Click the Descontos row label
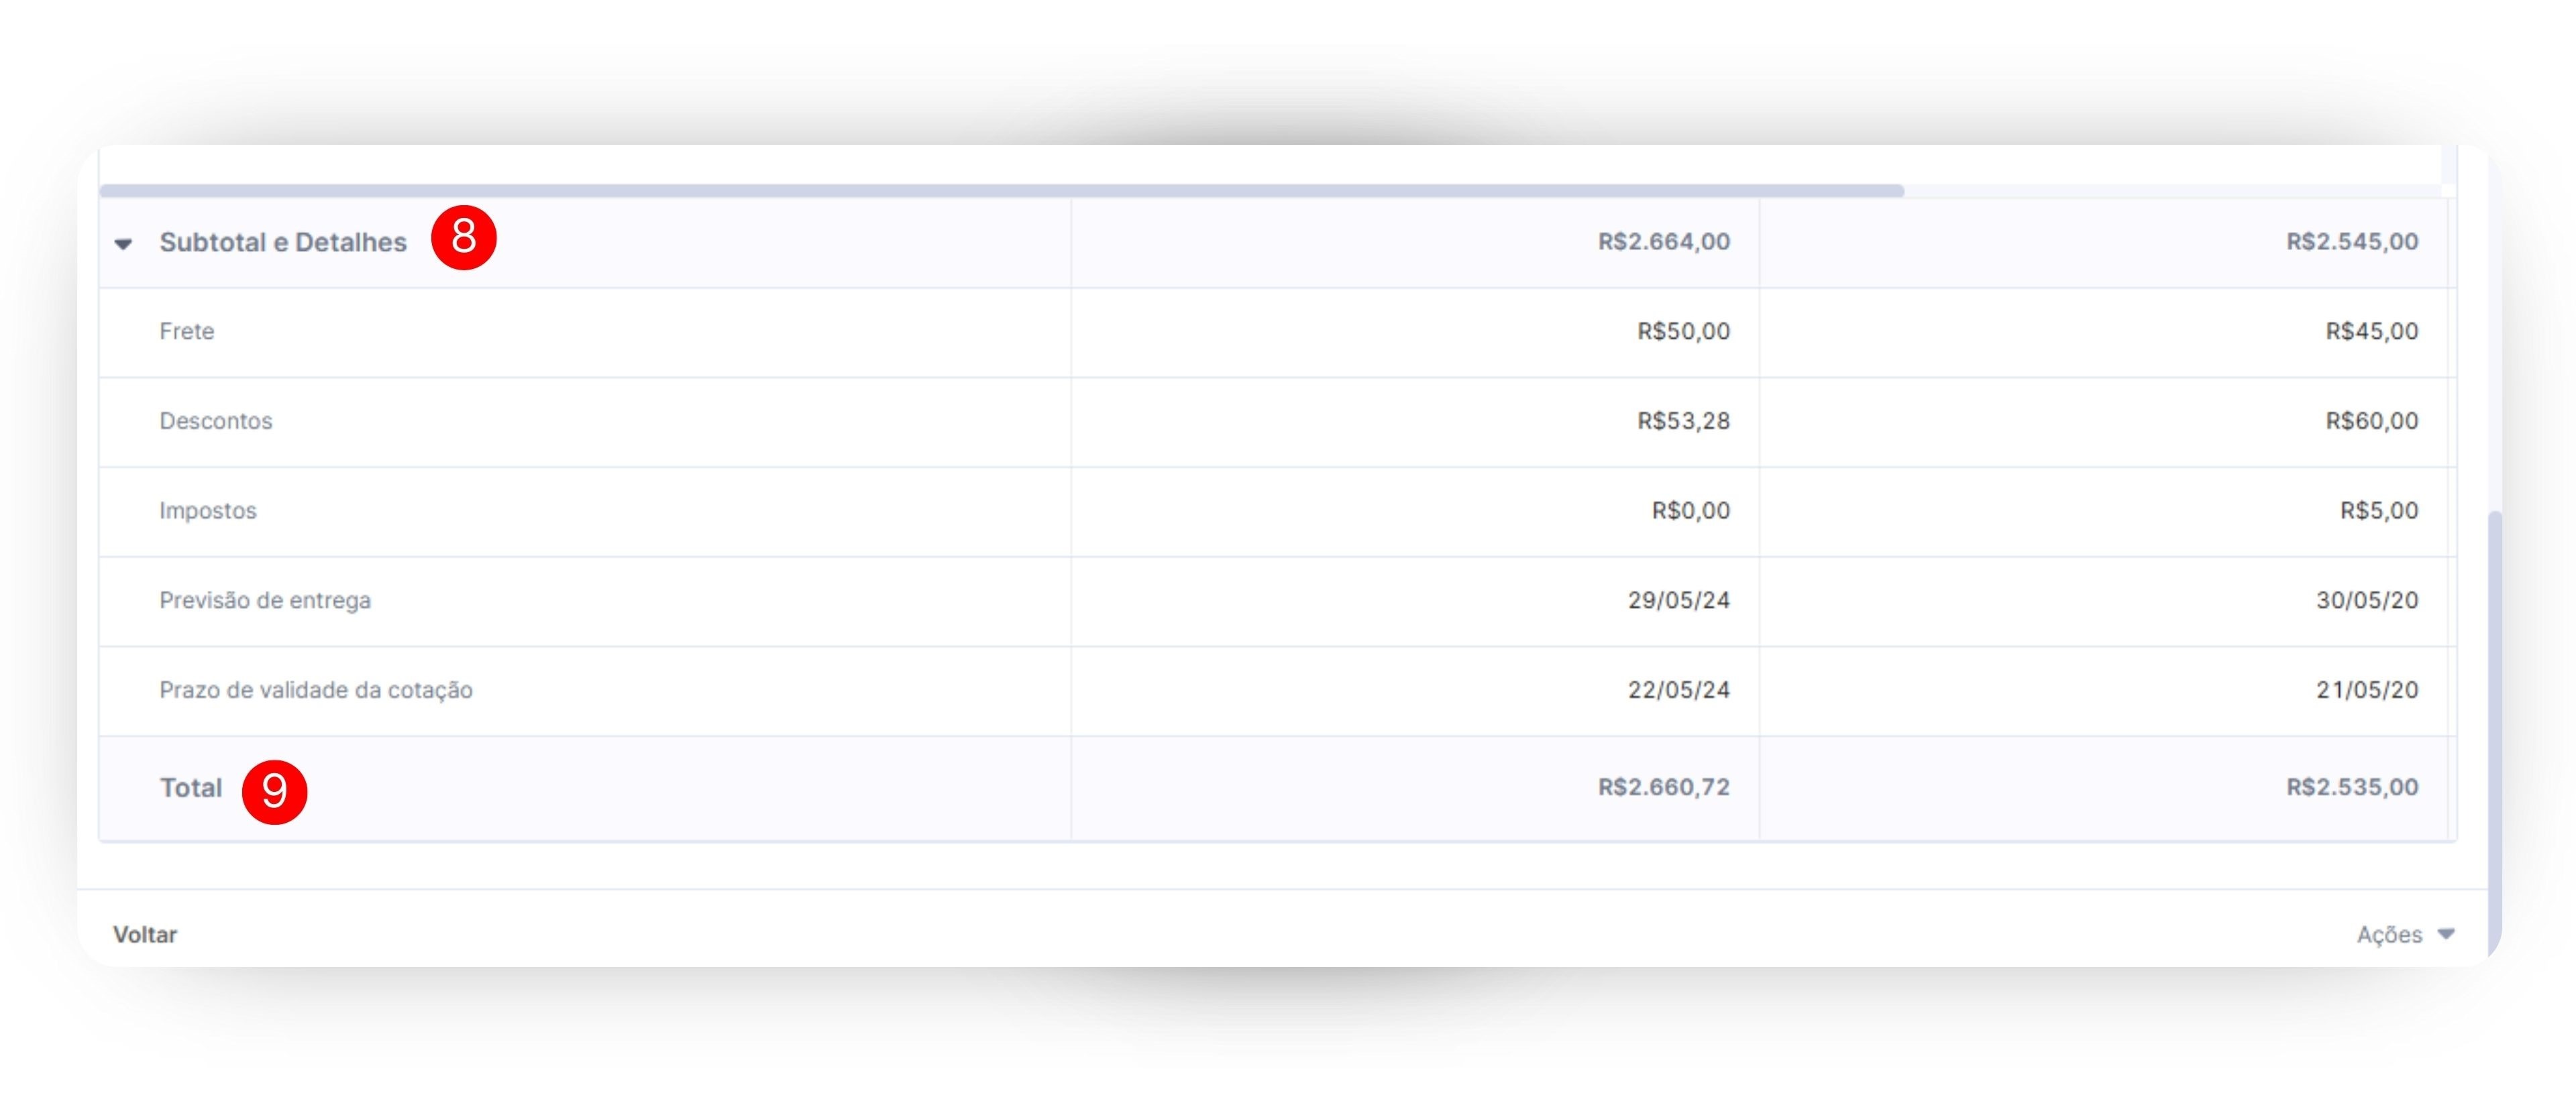 (x=216, y=421)
